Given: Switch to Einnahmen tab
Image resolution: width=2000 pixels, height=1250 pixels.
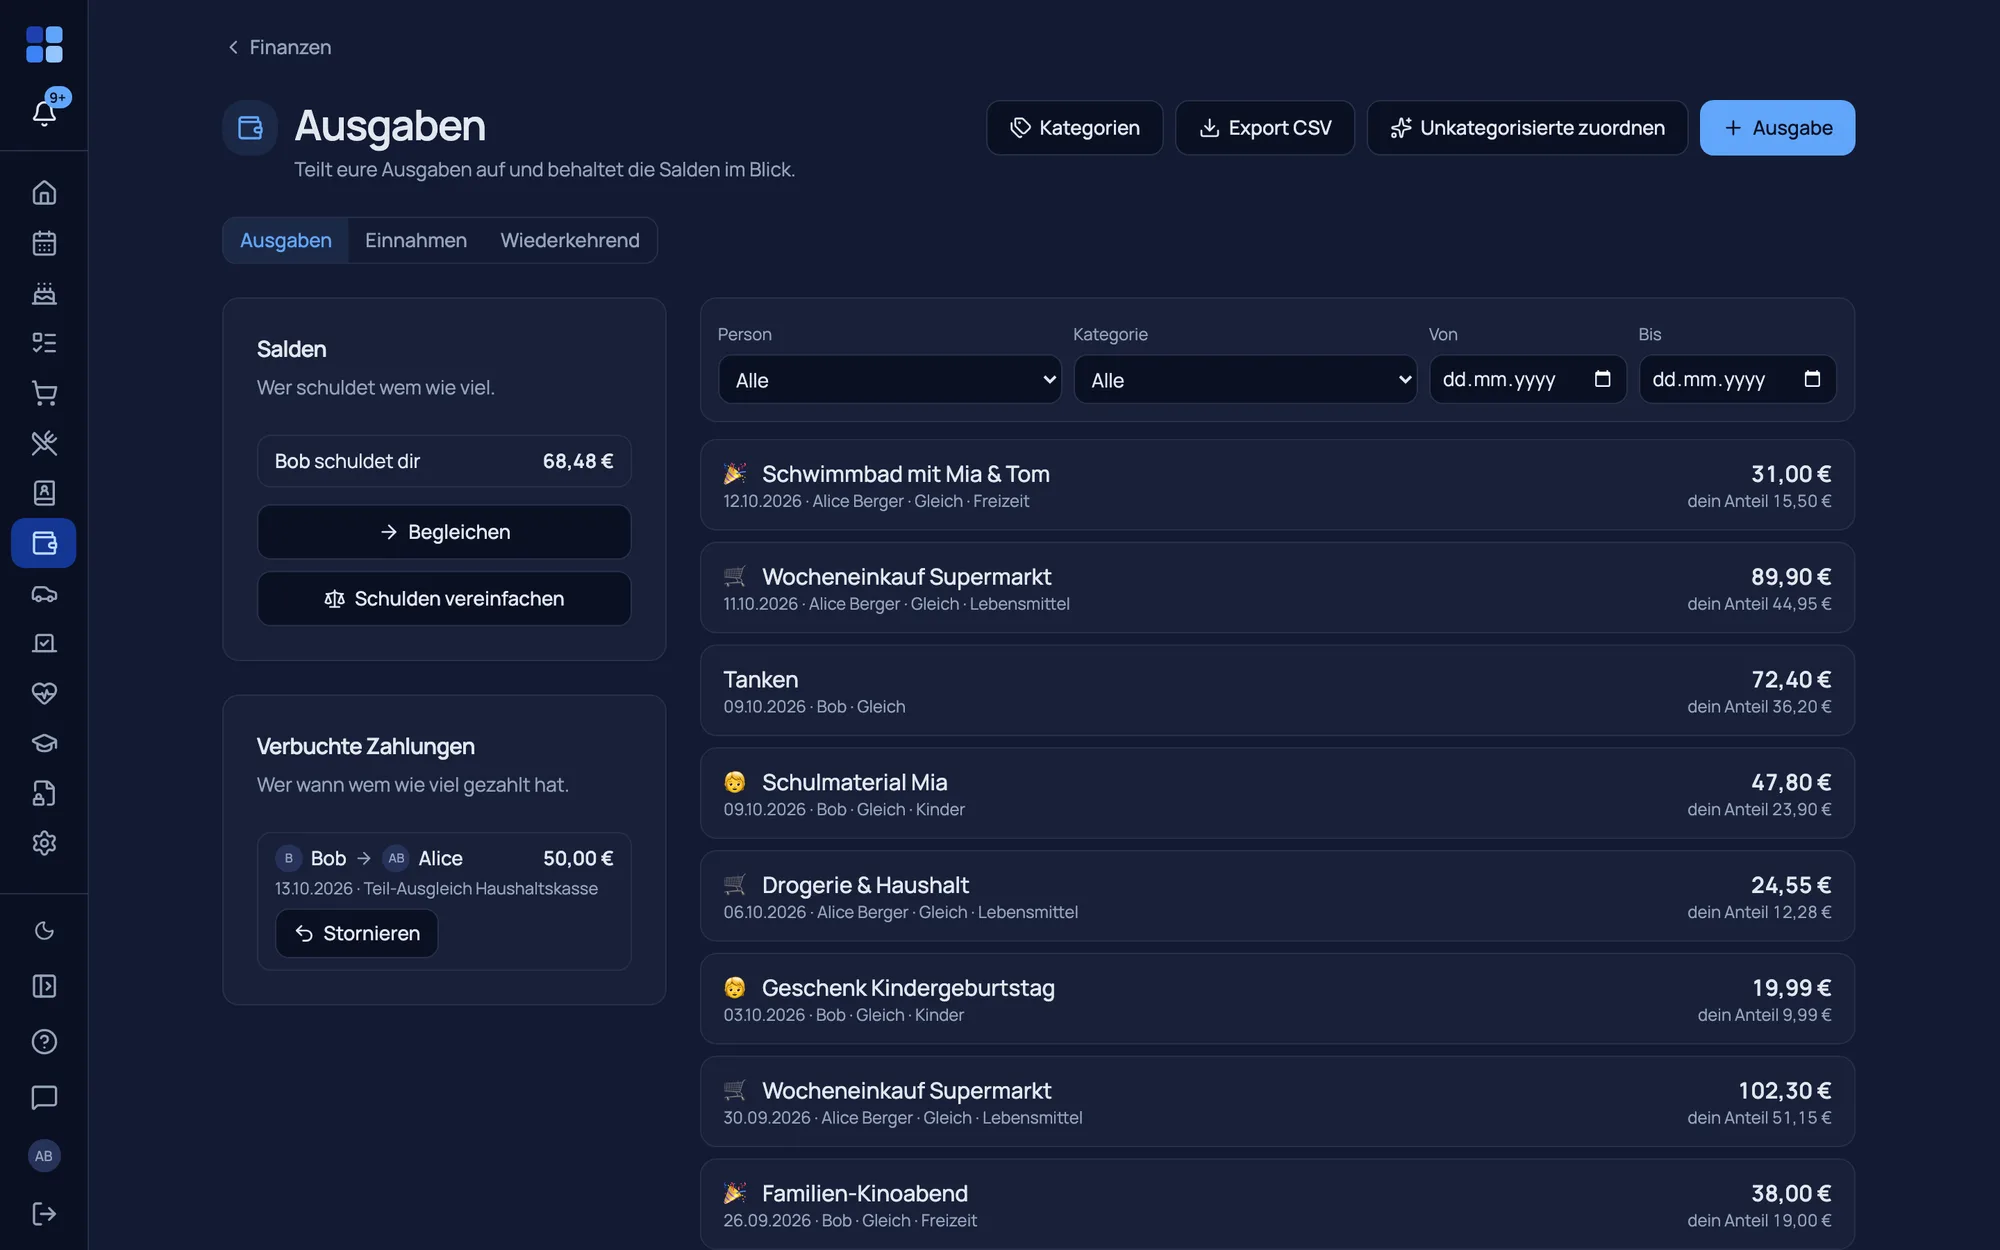Looking at the screenshot, I should click(416, 240).
